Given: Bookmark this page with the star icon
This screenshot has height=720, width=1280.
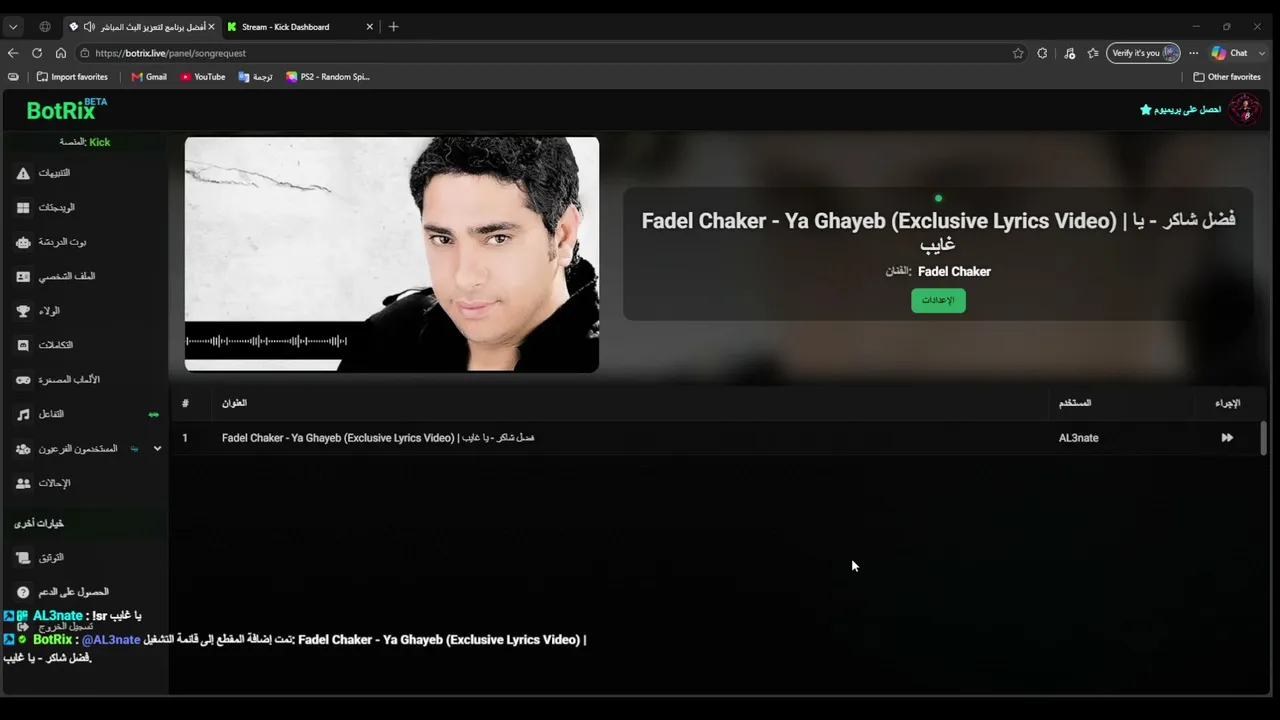Looking at the screenshot, I should pyautogui.click(x=1018, y=53).
